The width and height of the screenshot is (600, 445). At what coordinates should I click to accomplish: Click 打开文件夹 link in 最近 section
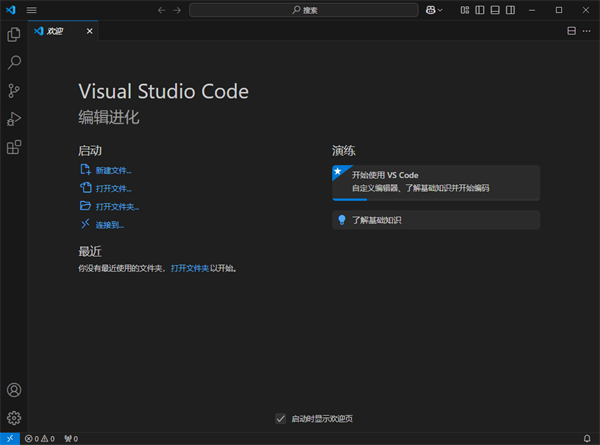[x=190, y=269]
